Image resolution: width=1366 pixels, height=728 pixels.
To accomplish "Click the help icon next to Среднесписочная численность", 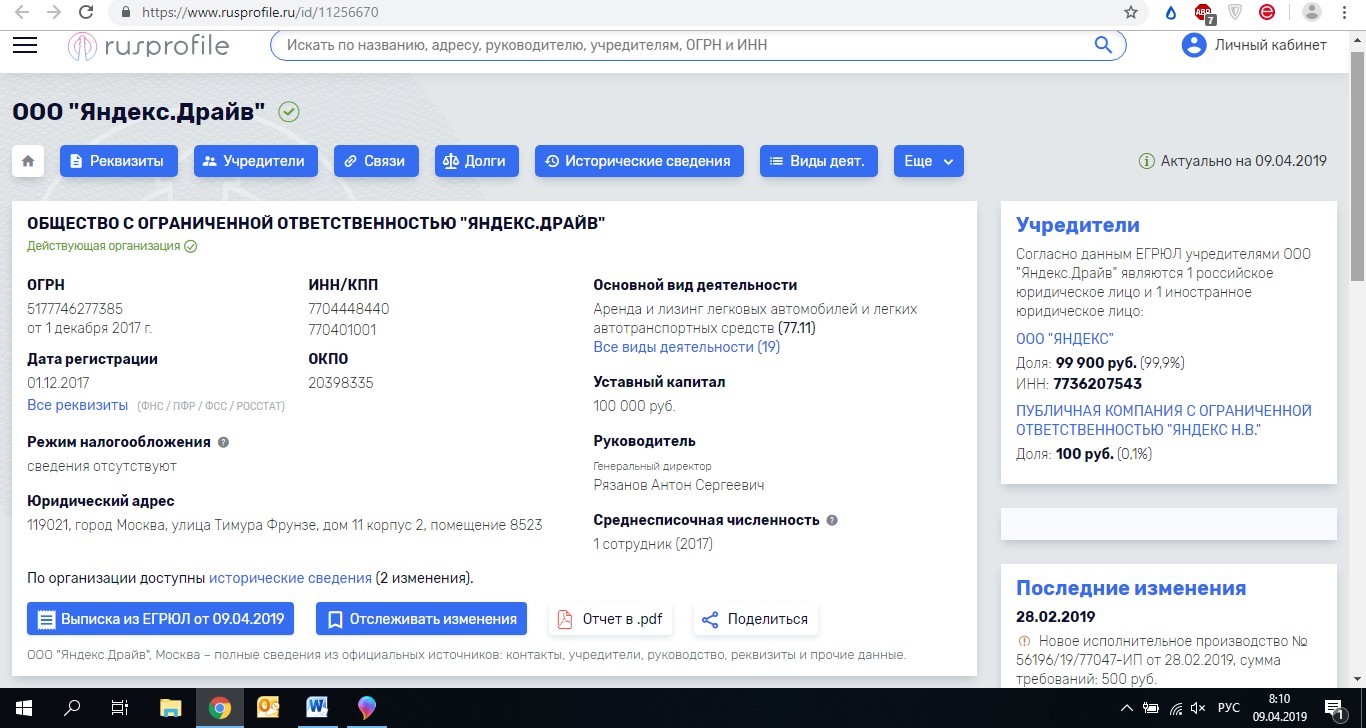I will point(832,520).
